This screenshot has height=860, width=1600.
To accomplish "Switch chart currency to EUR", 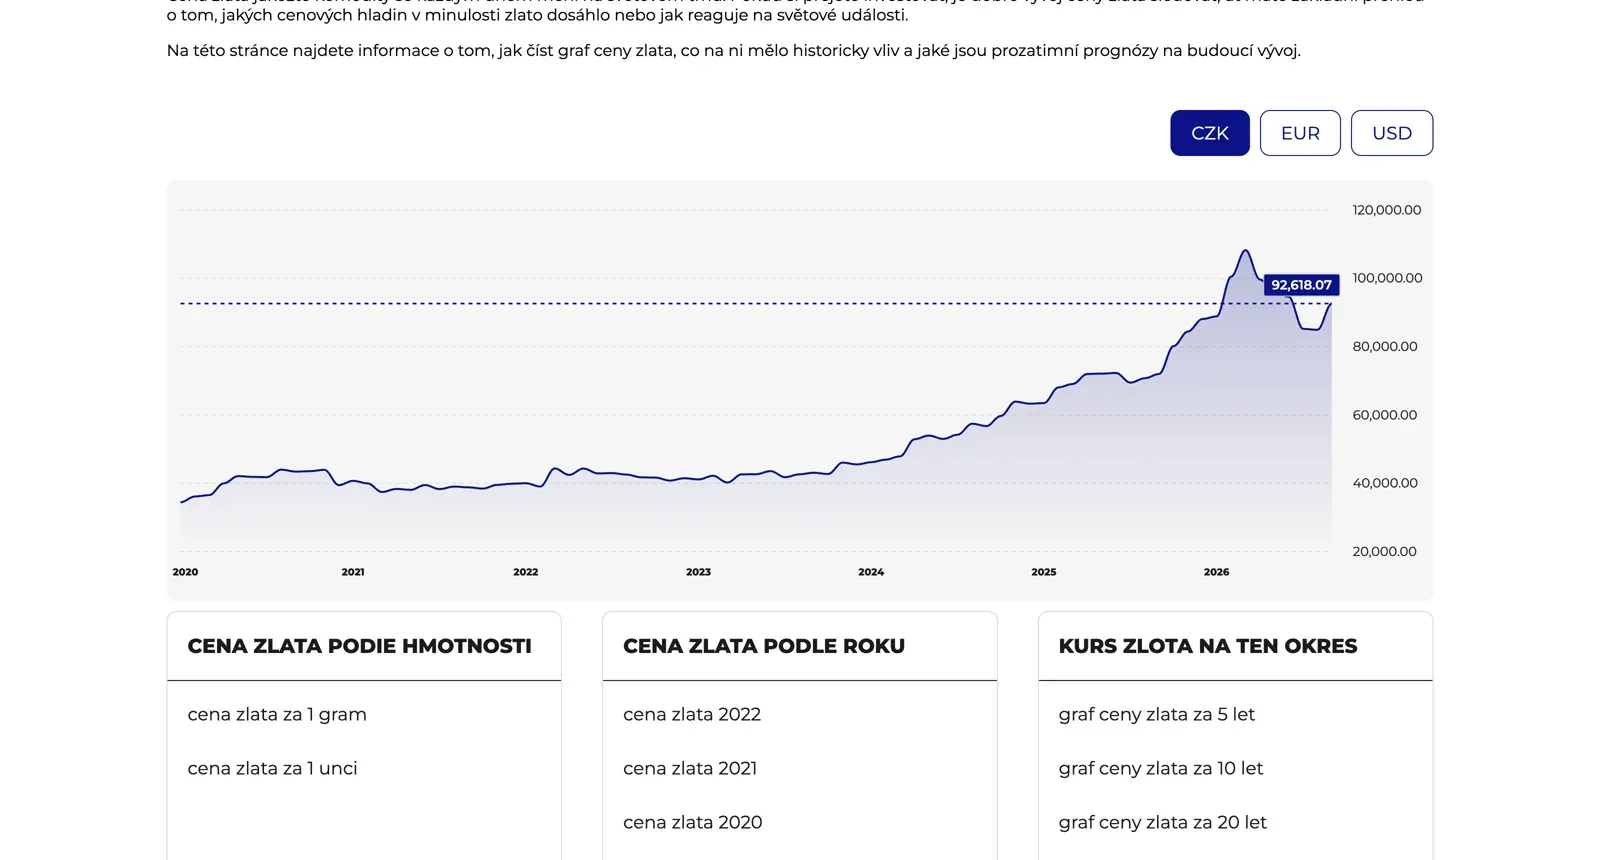I will tap(1300, 133).
